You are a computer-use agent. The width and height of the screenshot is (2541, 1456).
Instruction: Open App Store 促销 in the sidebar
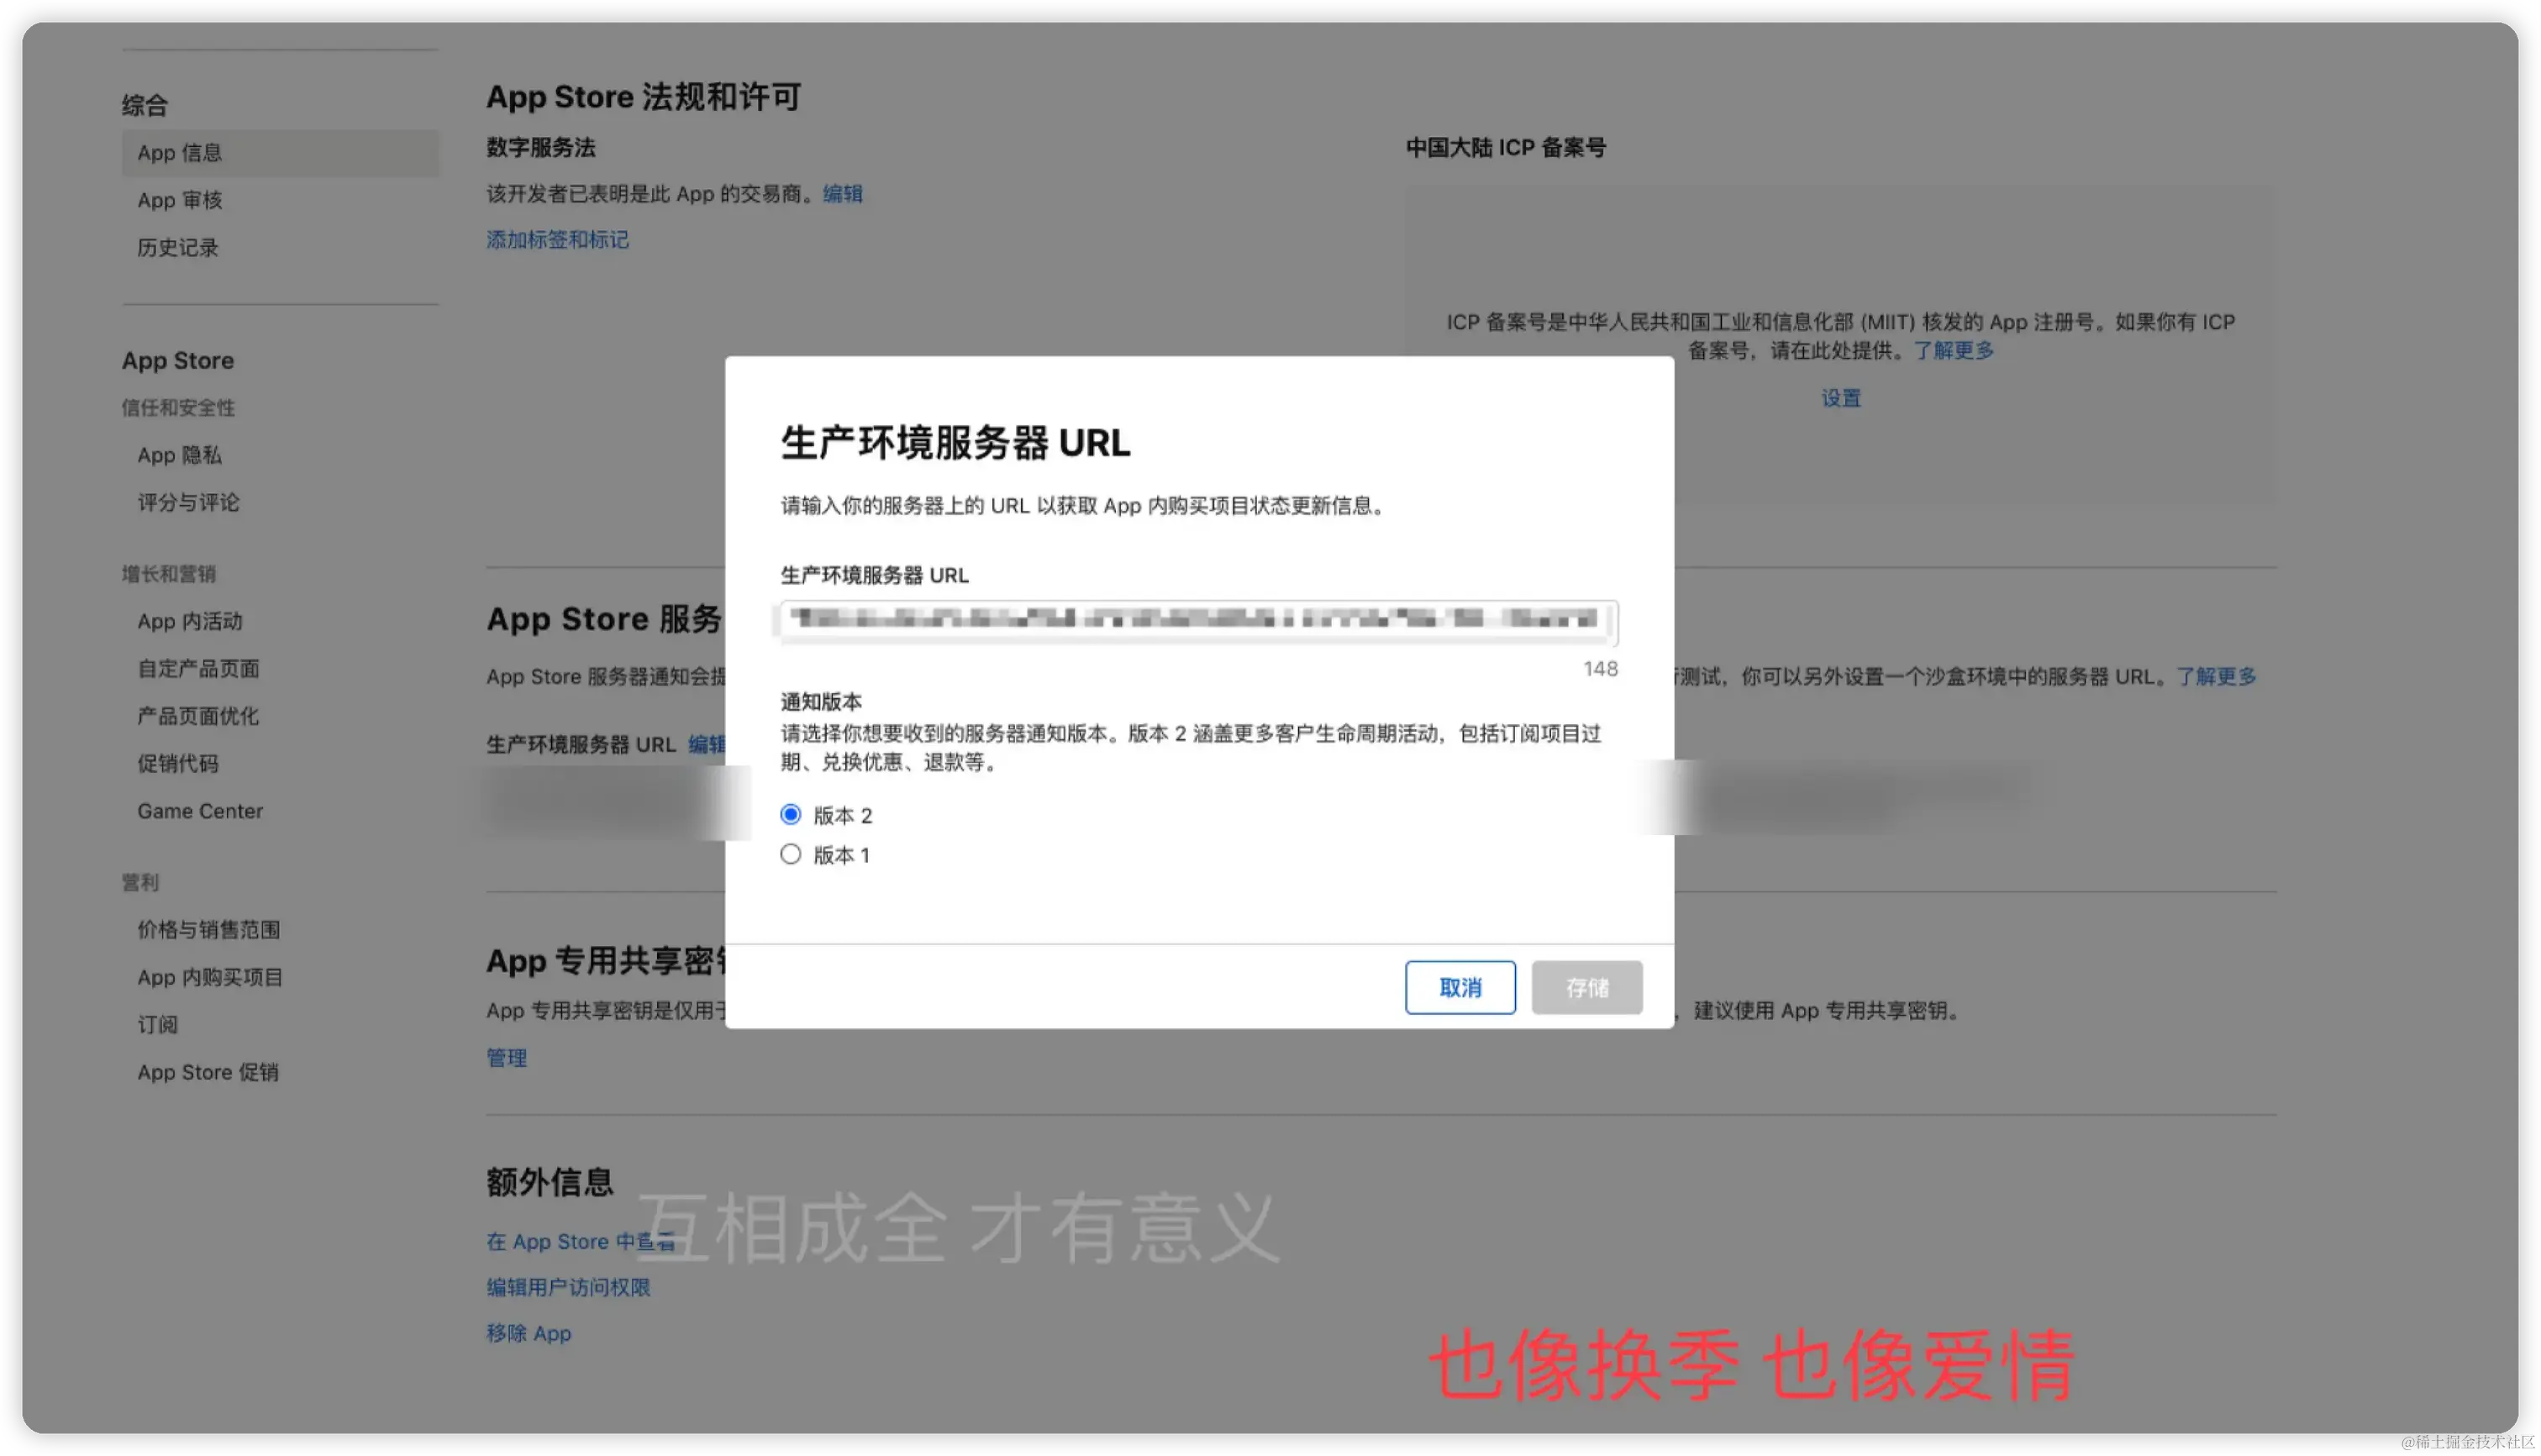pos(208,1072)
